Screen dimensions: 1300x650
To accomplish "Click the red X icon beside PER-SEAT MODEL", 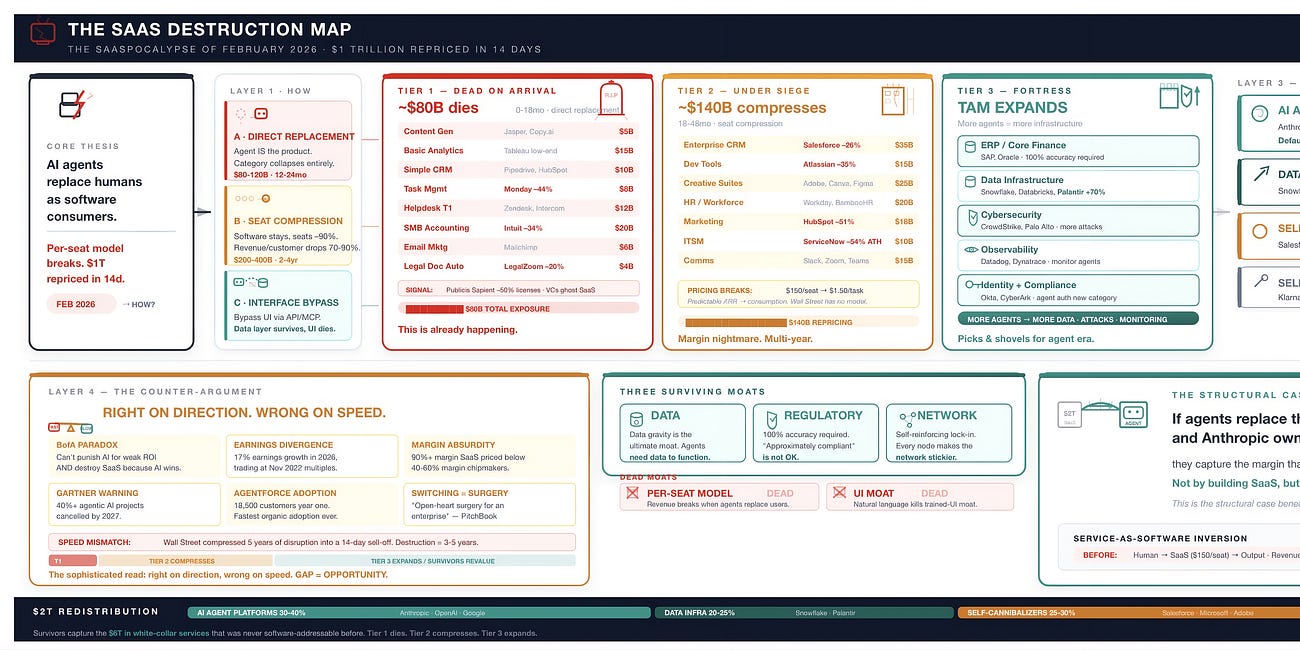I will tap(632, 493).
